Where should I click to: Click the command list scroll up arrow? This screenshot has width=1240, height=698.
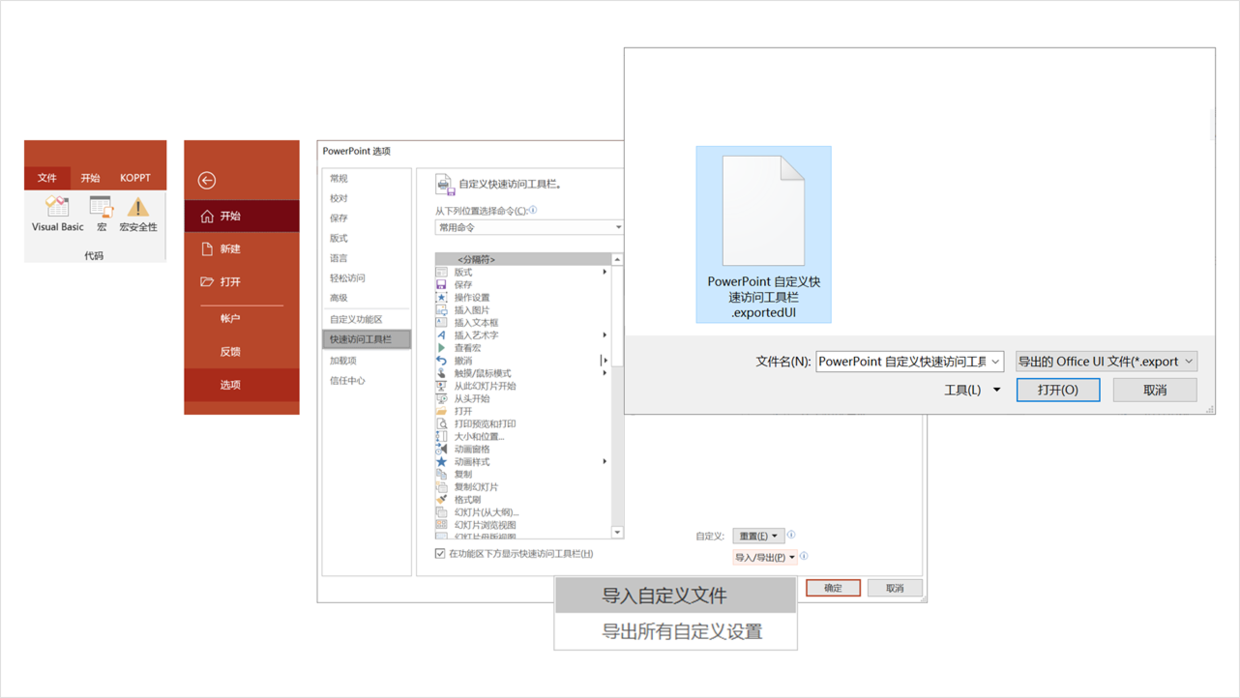(617, 260)
